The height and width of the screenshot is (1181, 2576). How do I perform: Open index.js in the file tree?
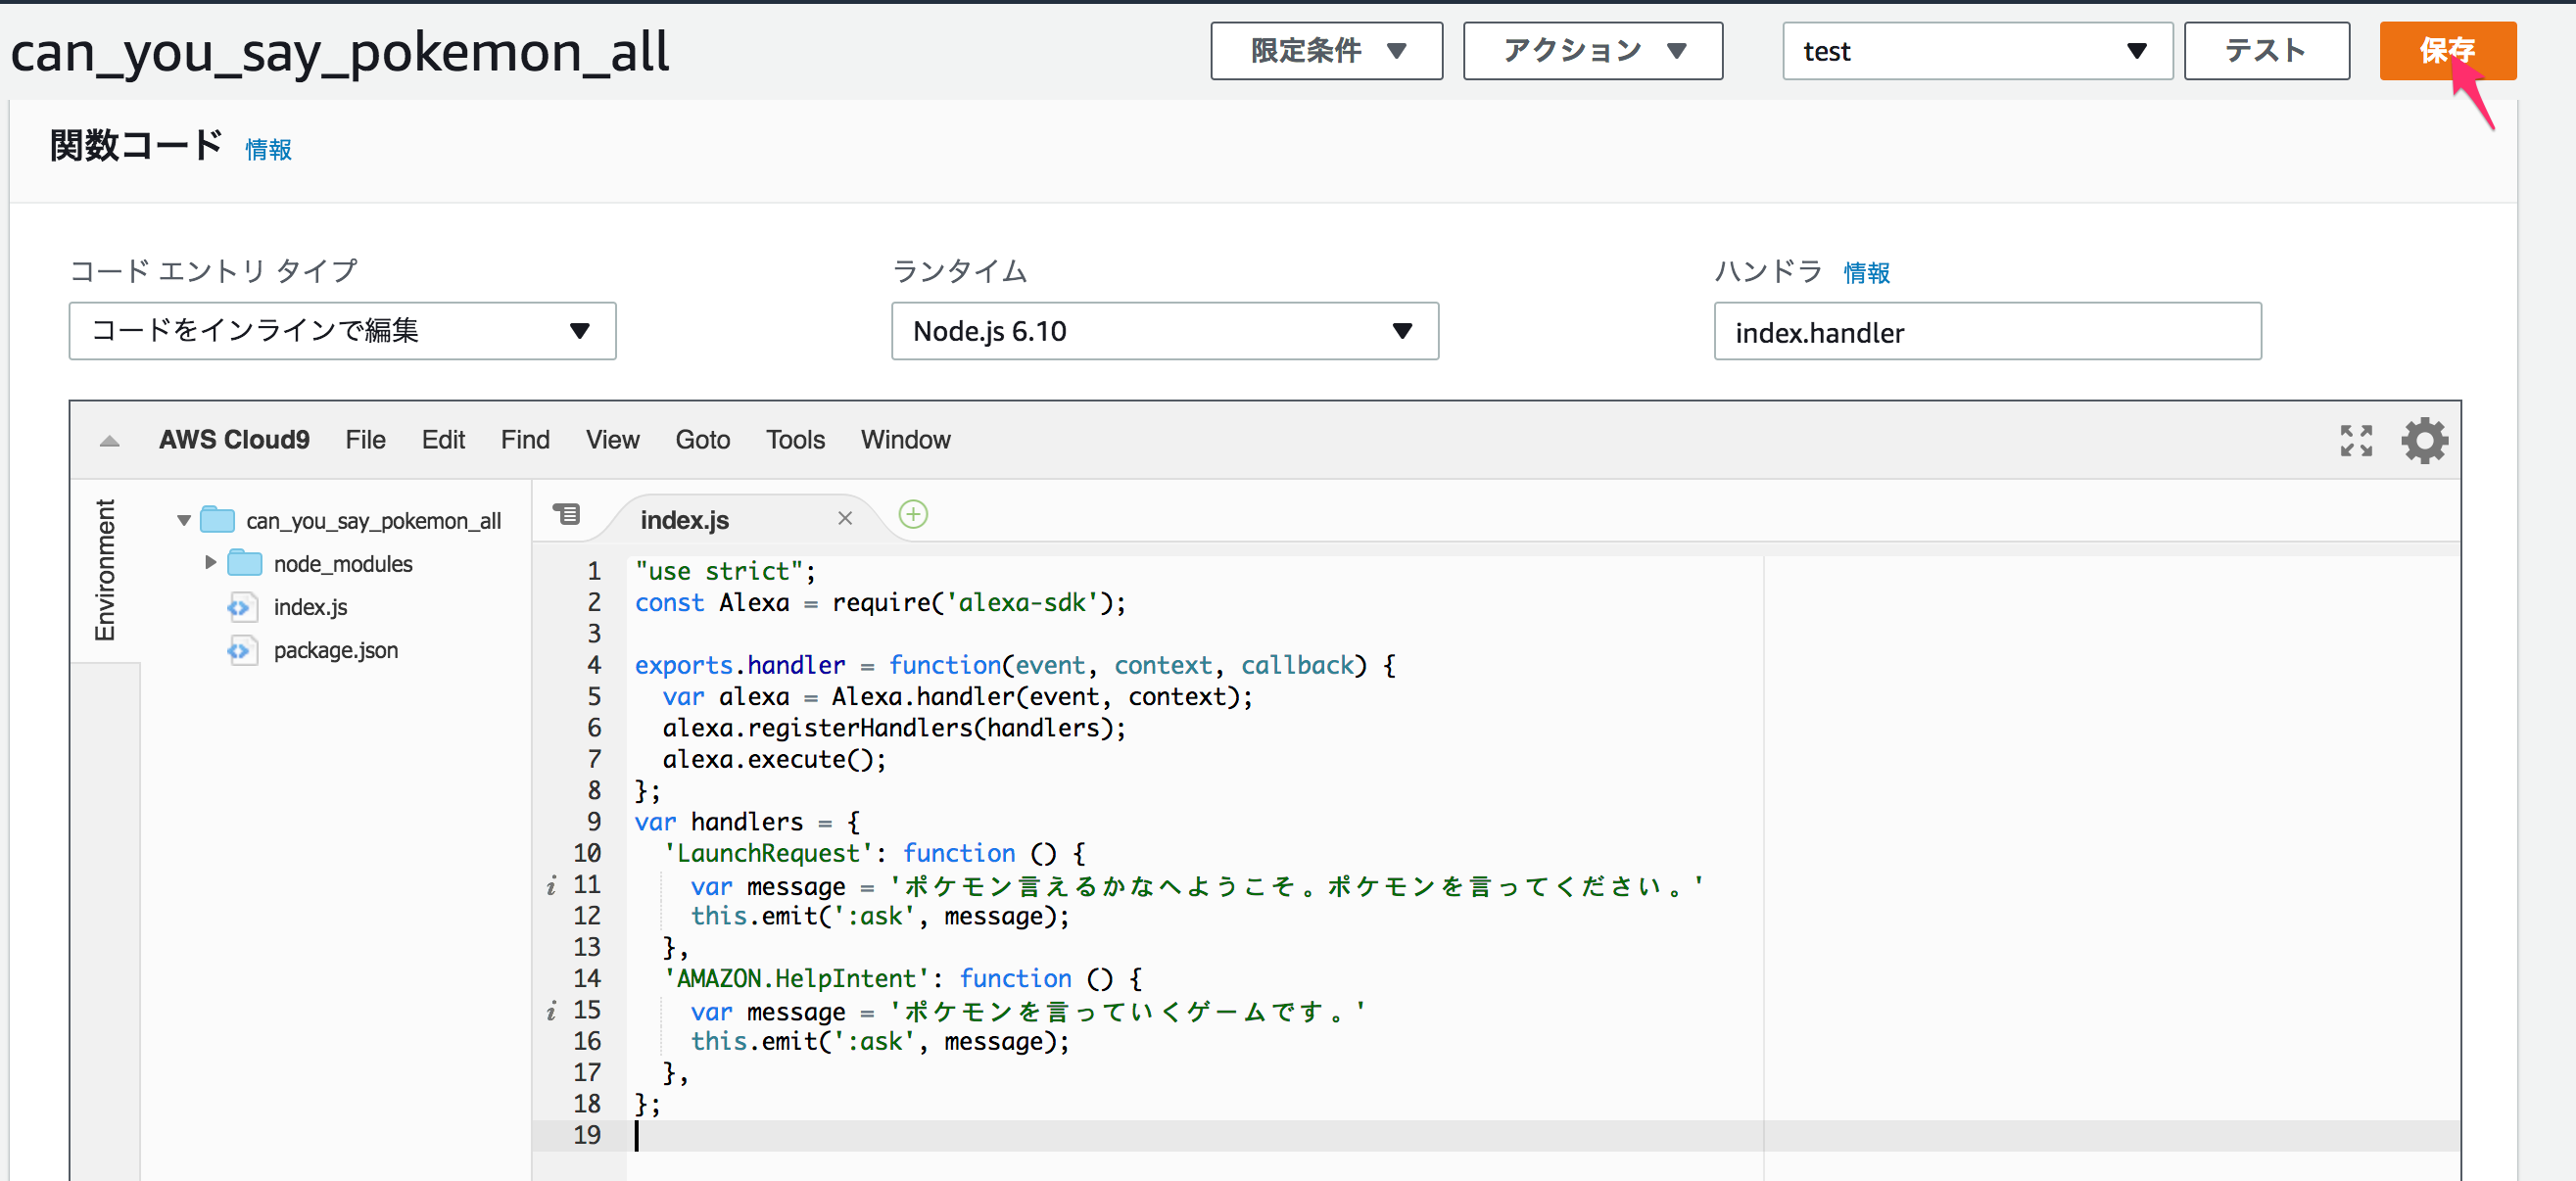click(310, 607)
